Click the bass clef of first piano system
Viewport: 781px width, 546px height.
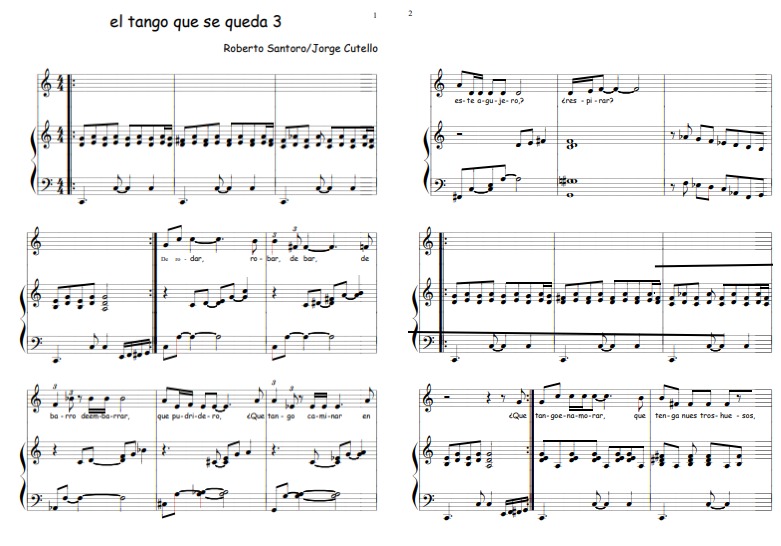click(48, 181)
